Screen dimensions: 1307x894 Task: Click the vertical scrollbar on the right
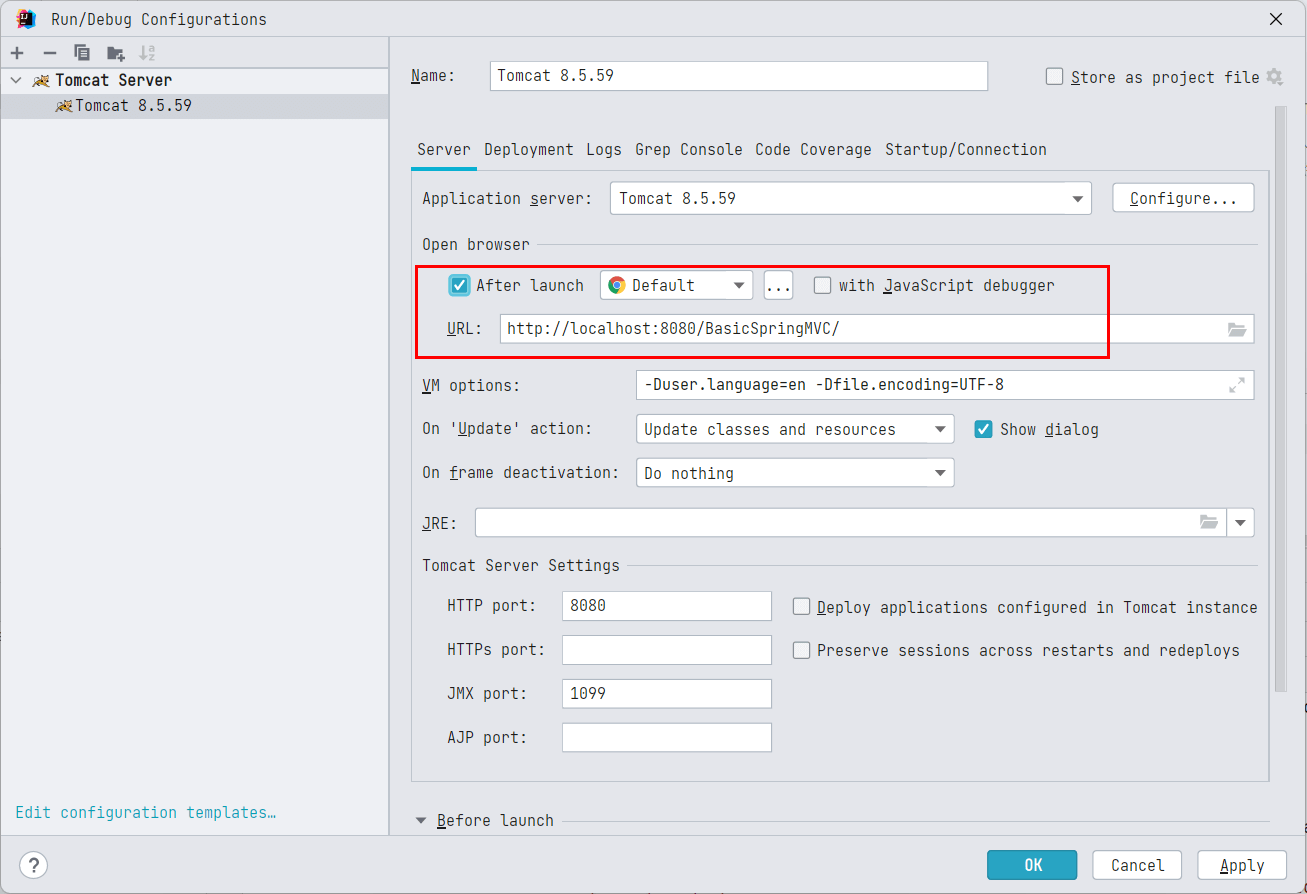click(x=1280, y=400)
